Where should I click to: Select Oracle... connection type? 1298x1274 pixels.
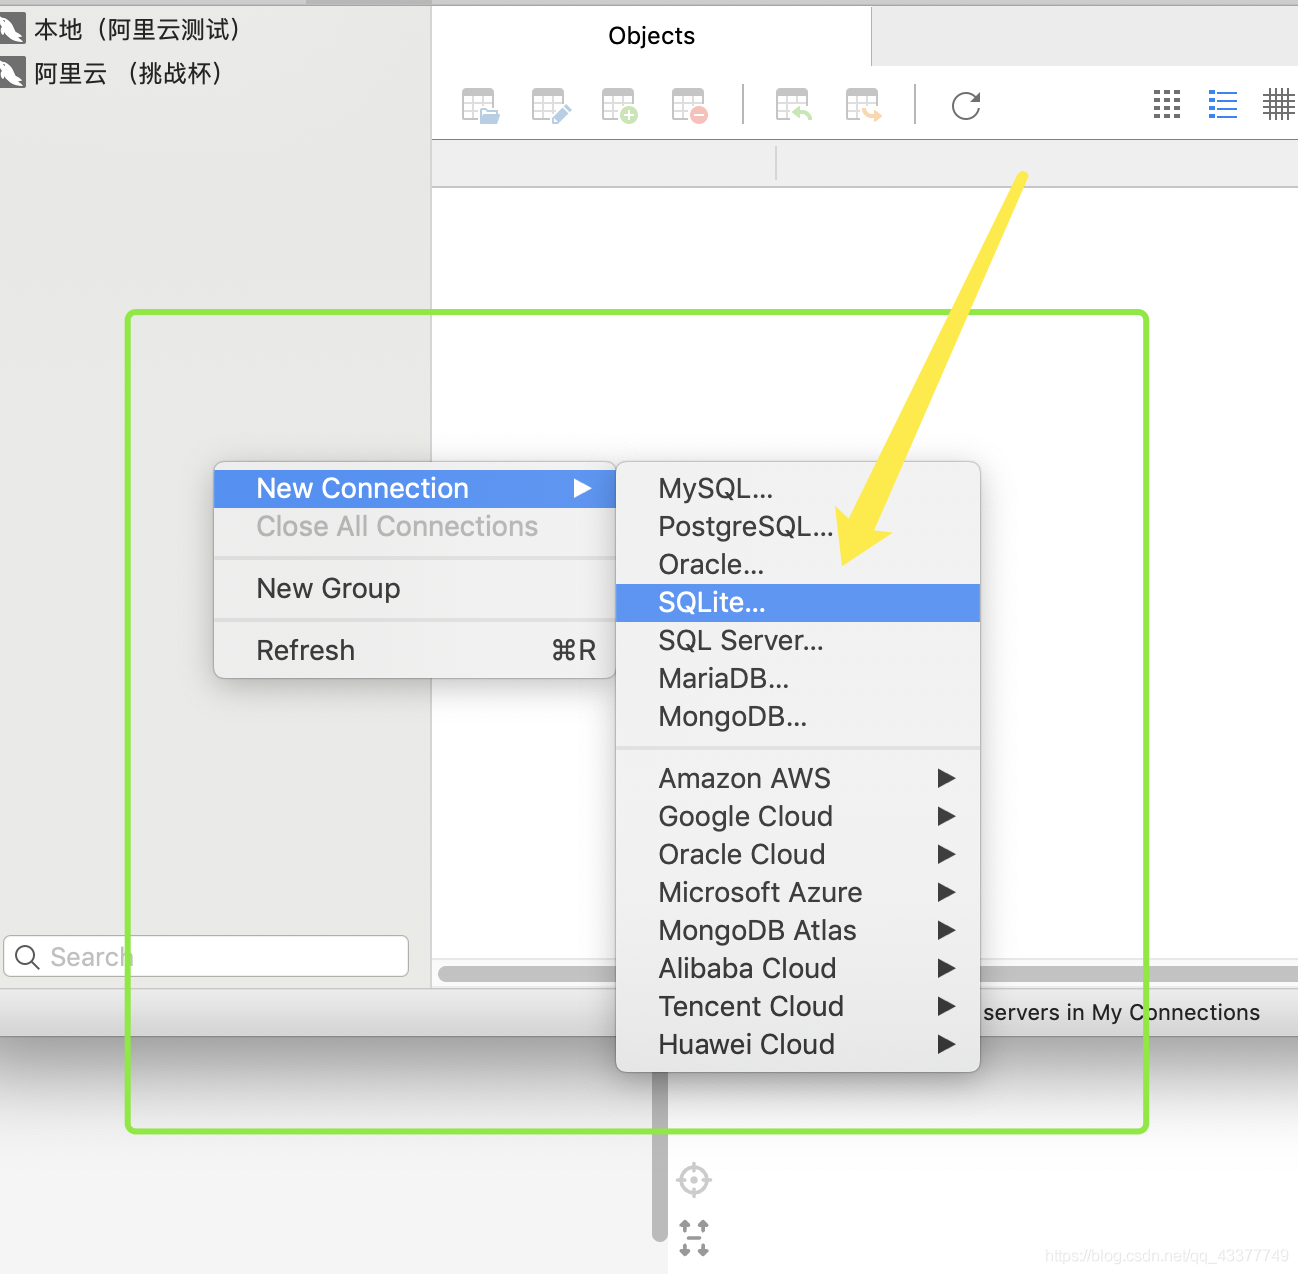point(798,564)
